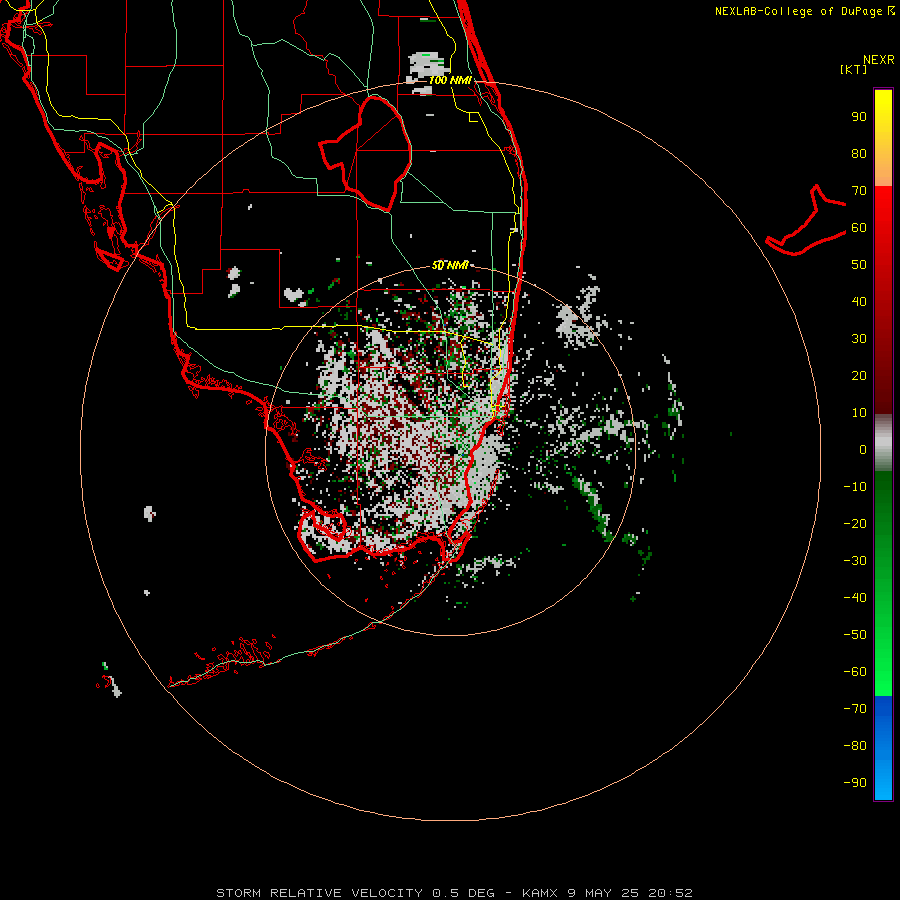The image size is (900, 900).
Task: Click the Lake Okeechobee outline on map
Action: click(x=365, y=153)
